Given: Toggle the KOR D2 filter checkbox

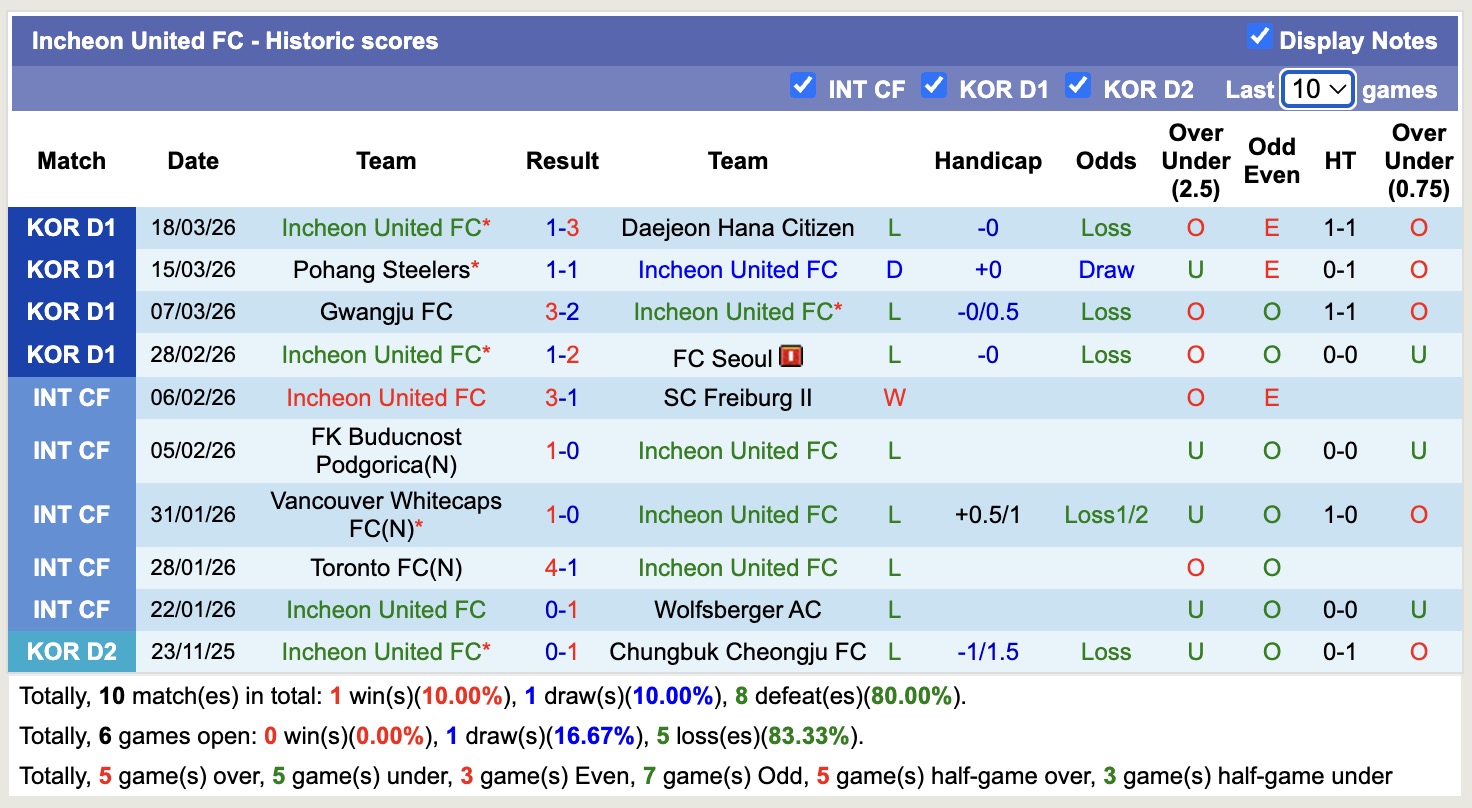Looking at the screenshot, I should 1077,86.
